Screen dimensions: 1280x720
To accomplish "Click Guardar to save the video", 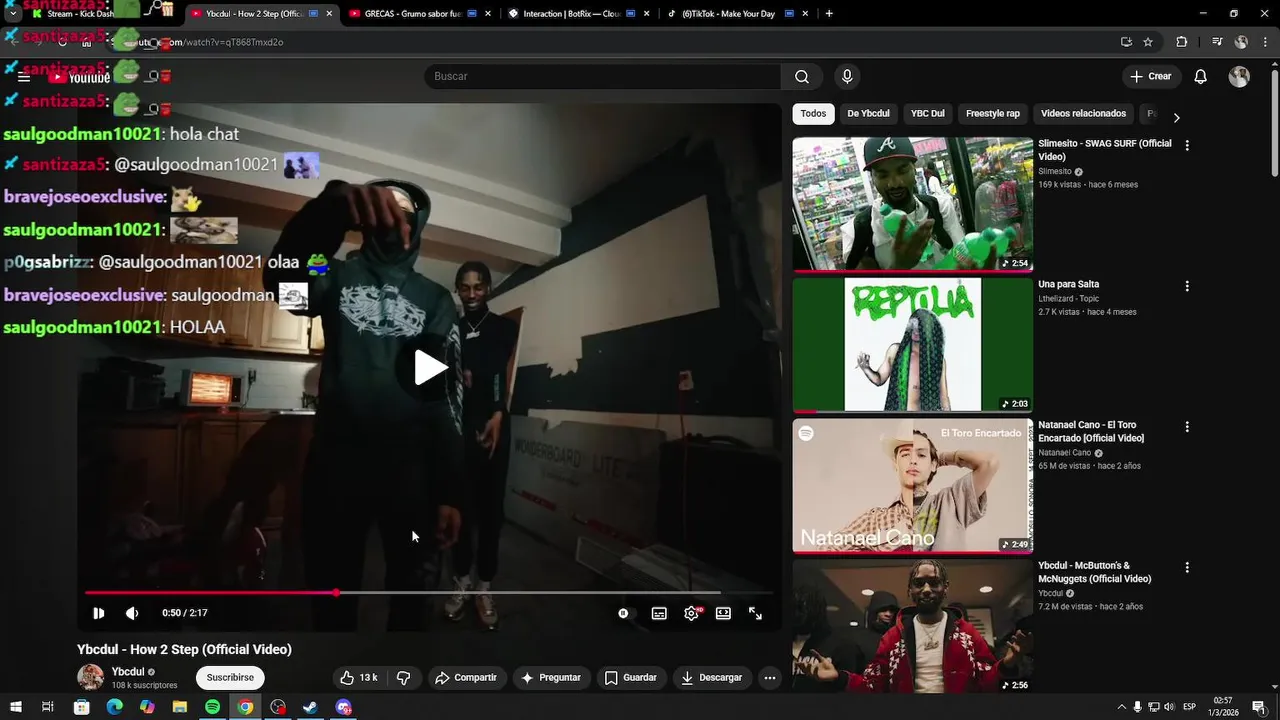I will tap(631, 677).
